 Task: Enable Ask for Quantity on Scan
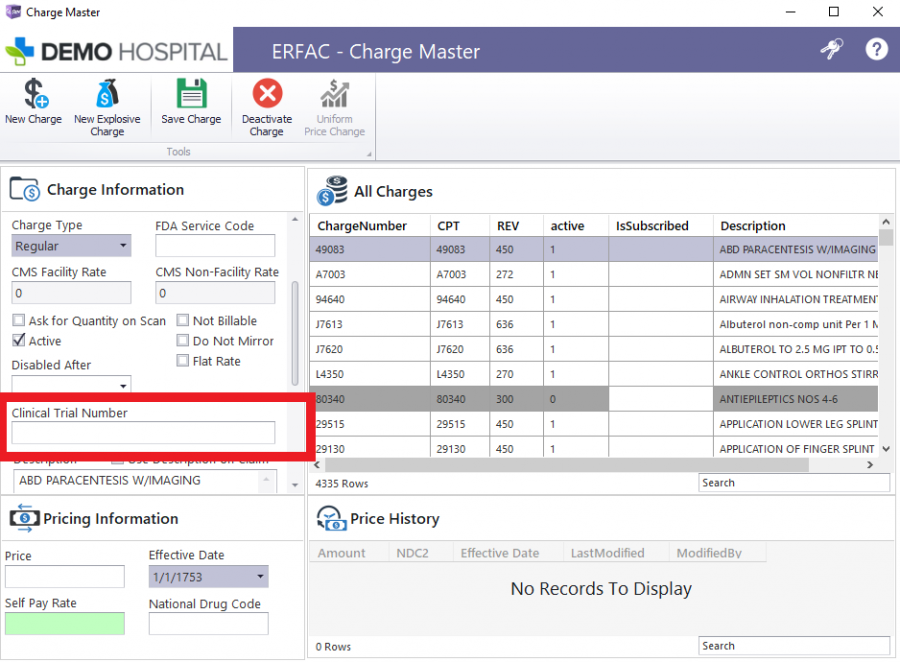point(19,320)
